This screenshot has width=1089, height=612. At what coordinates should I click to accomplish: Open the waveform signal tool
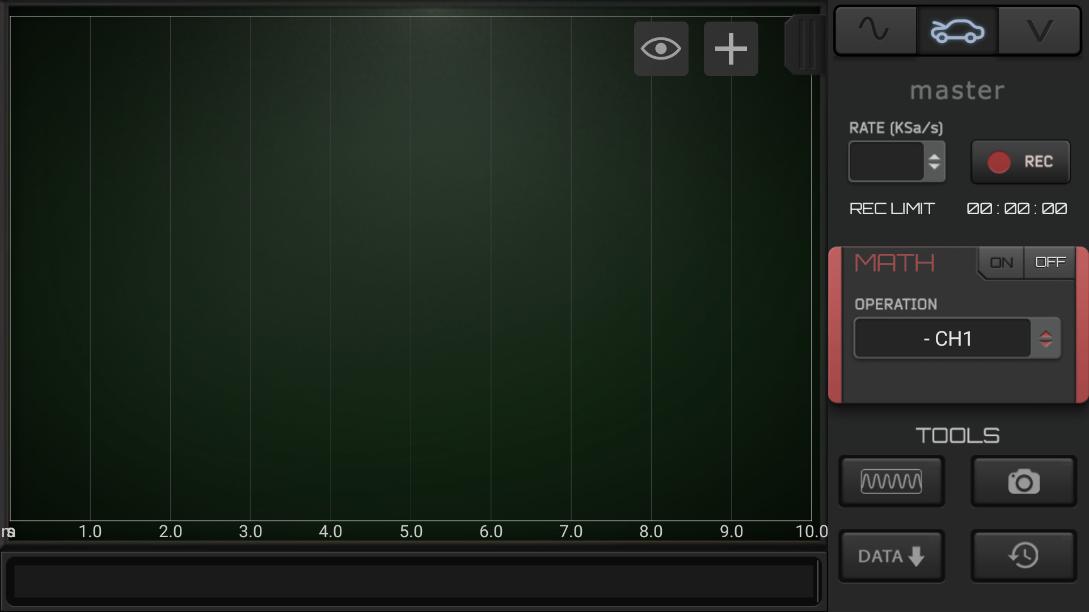[x=891, y=482]
